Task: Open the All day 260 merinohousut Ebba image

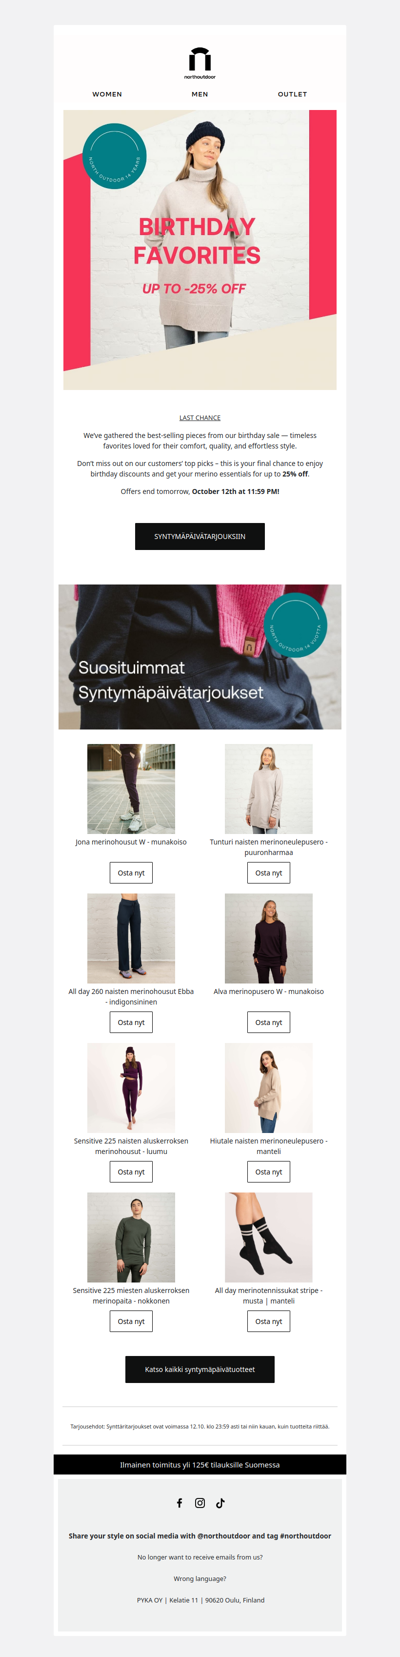Action: click(131, 938)
